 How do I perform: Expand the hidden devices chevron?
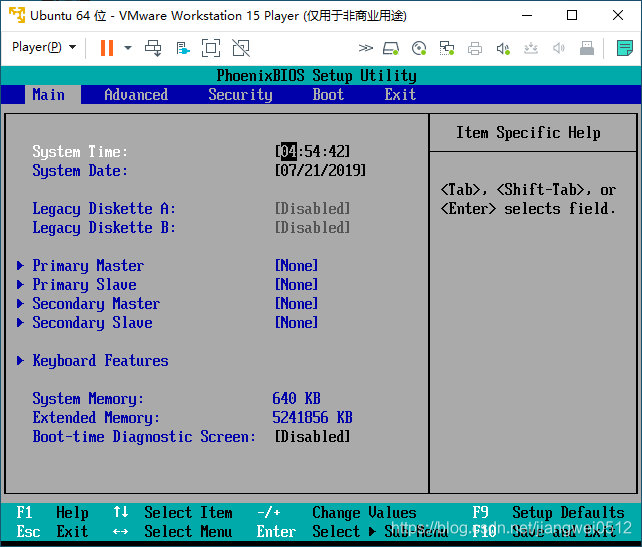tap(366, 48)
